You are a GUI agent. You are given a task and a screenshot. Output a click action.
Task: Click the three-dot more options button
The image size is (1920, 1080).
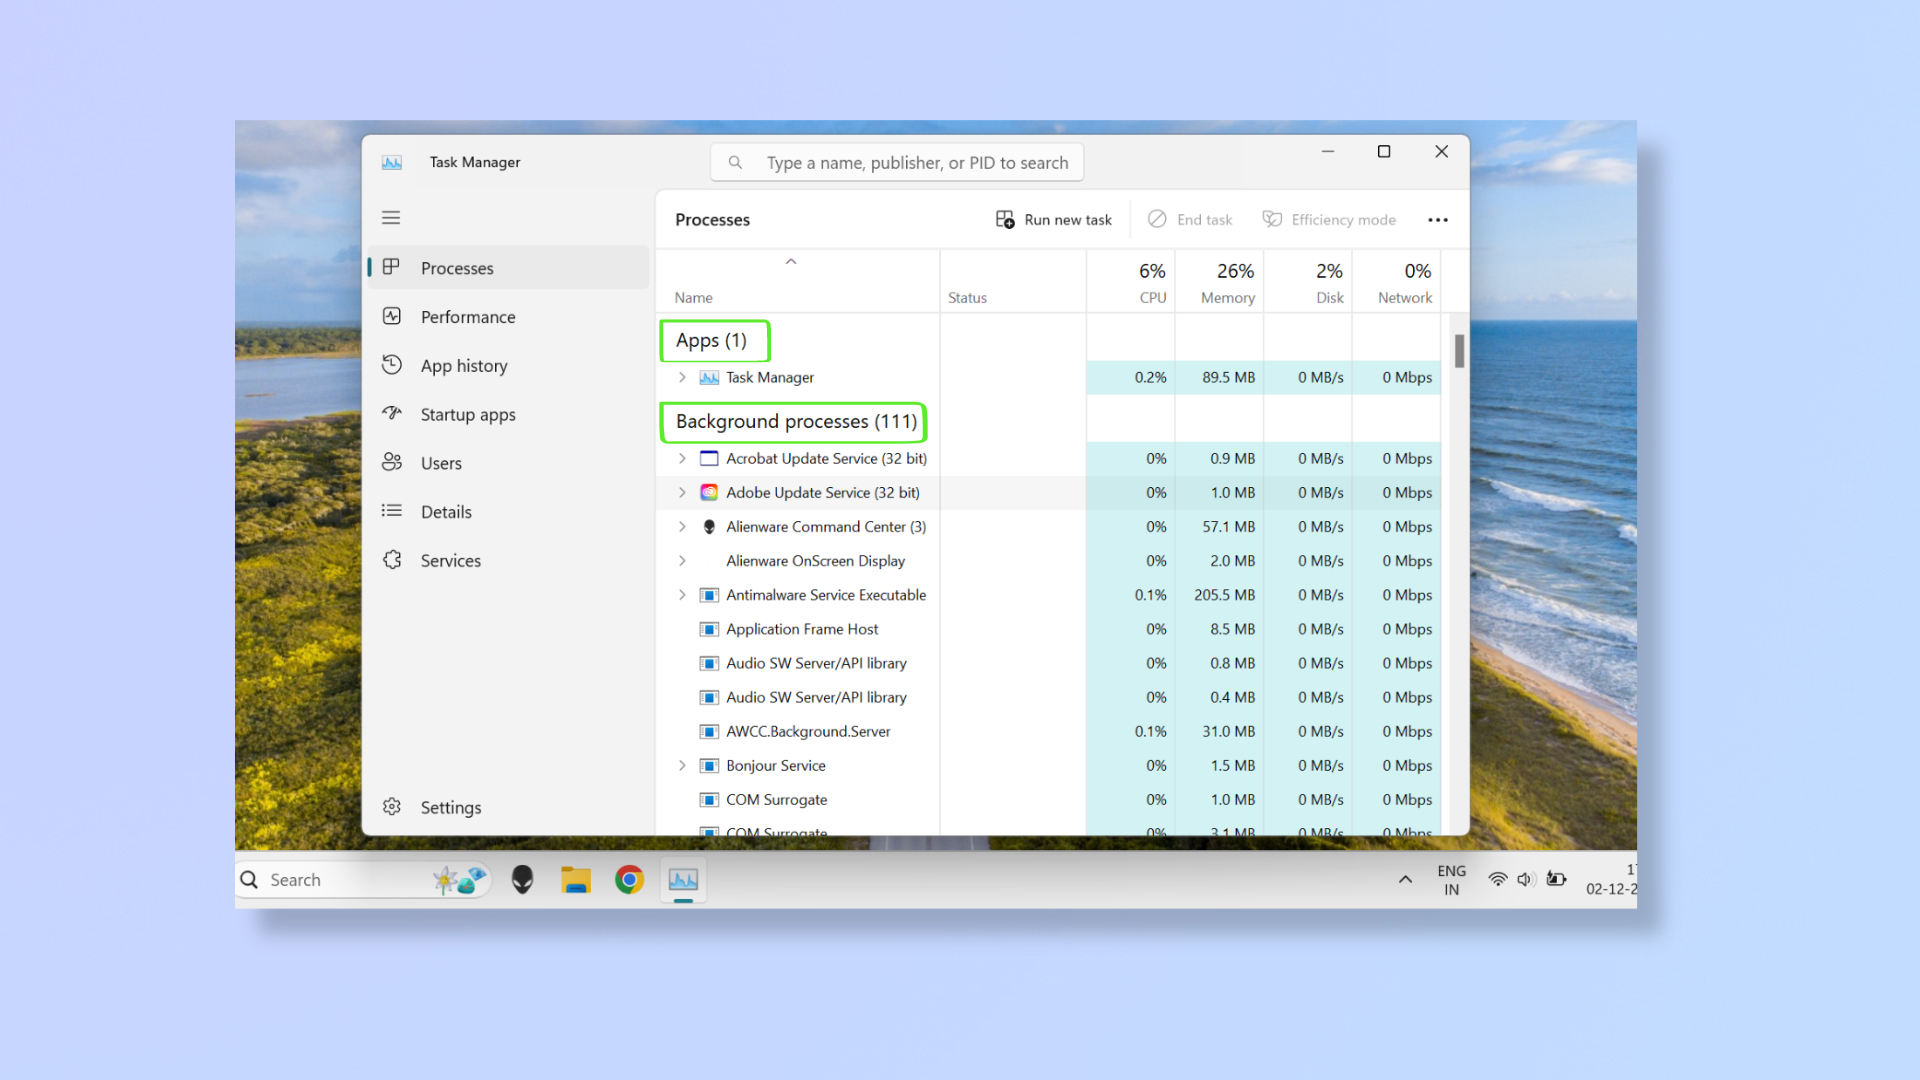(x=1437, y=220)
